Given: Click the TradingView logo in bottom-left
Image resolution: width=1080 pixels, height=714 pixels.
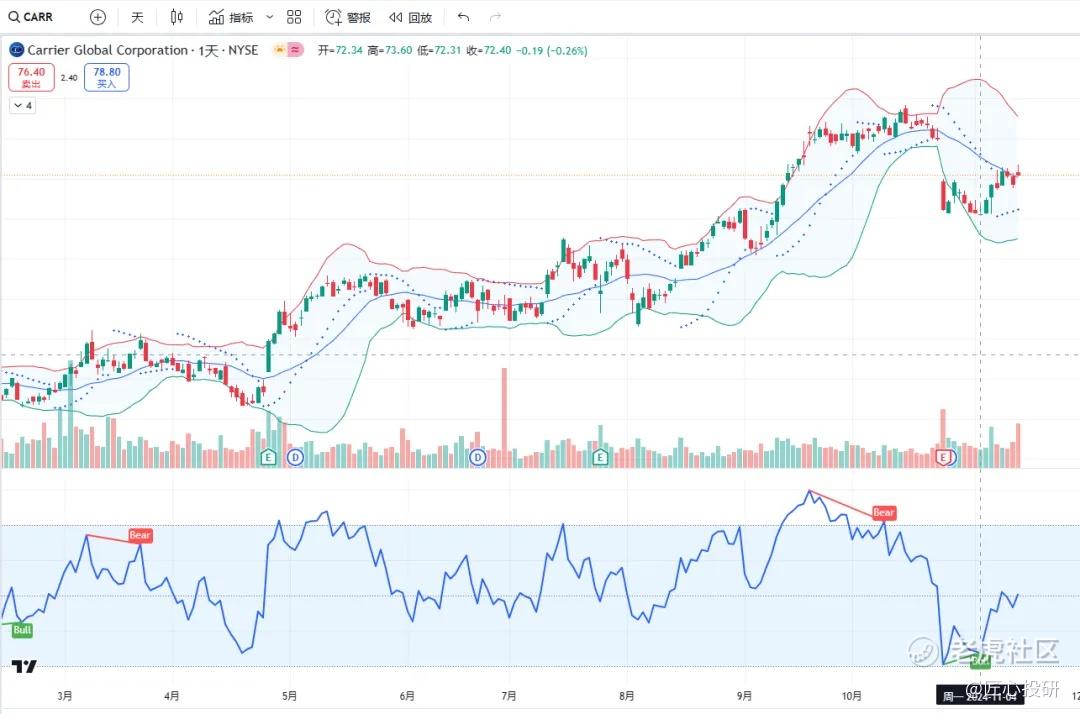Looking at the screenshot, I should click(24, 666).
